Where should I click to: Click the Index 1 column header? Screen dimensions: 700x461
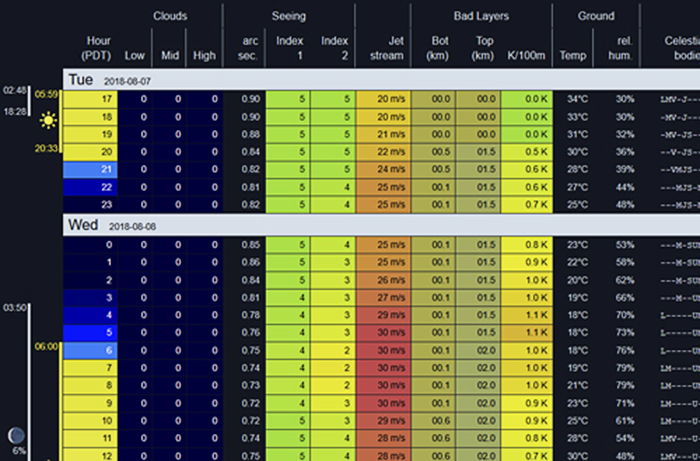(x=290, y=48)
